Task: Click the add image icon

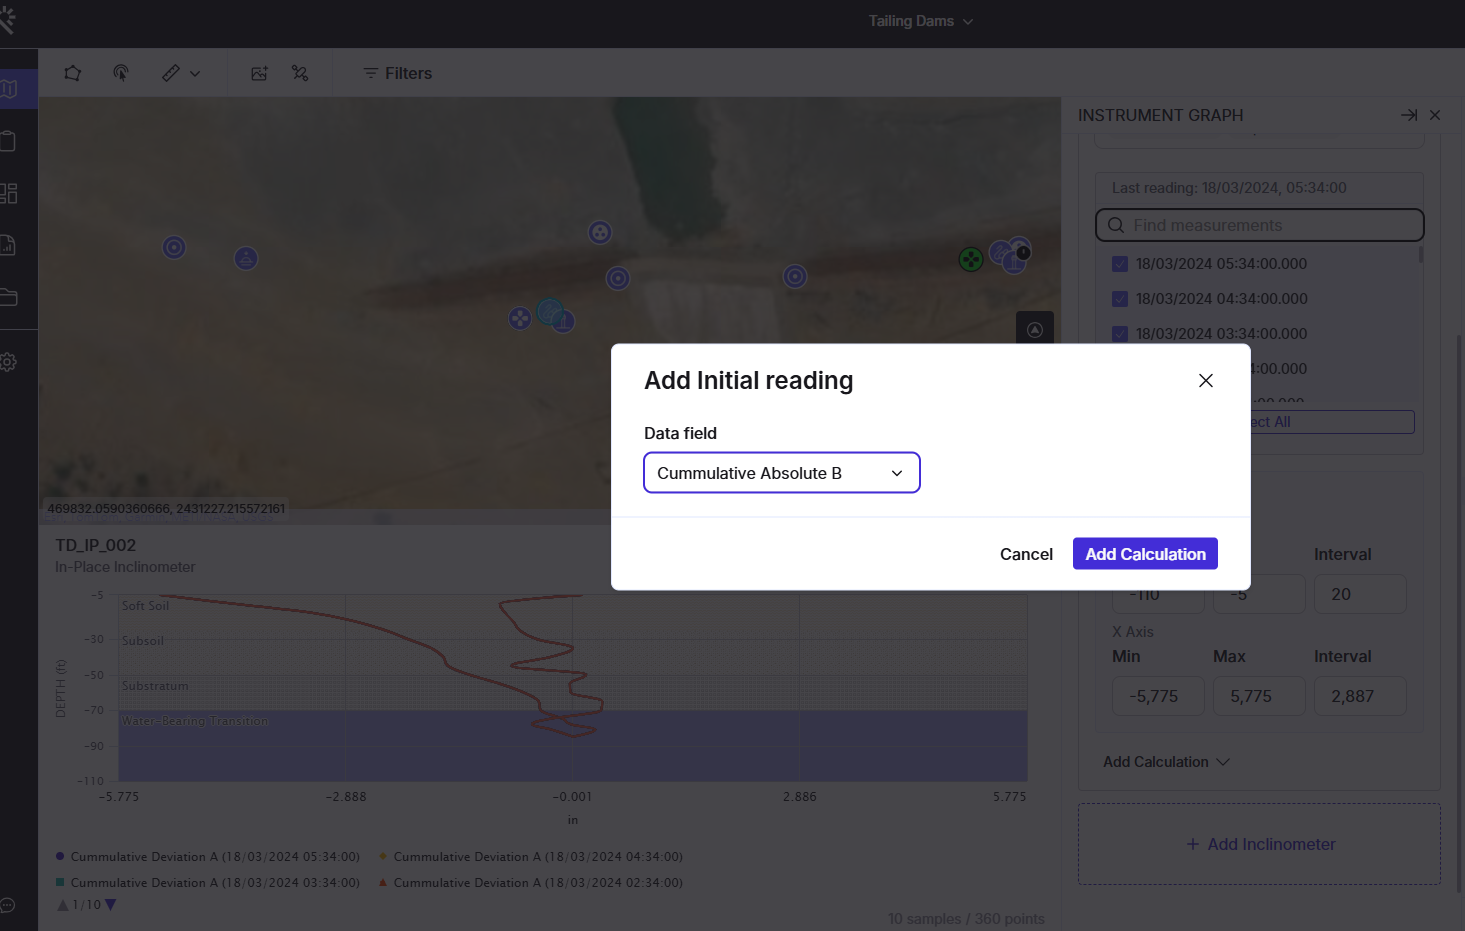Action: click(x=259, y=73)
